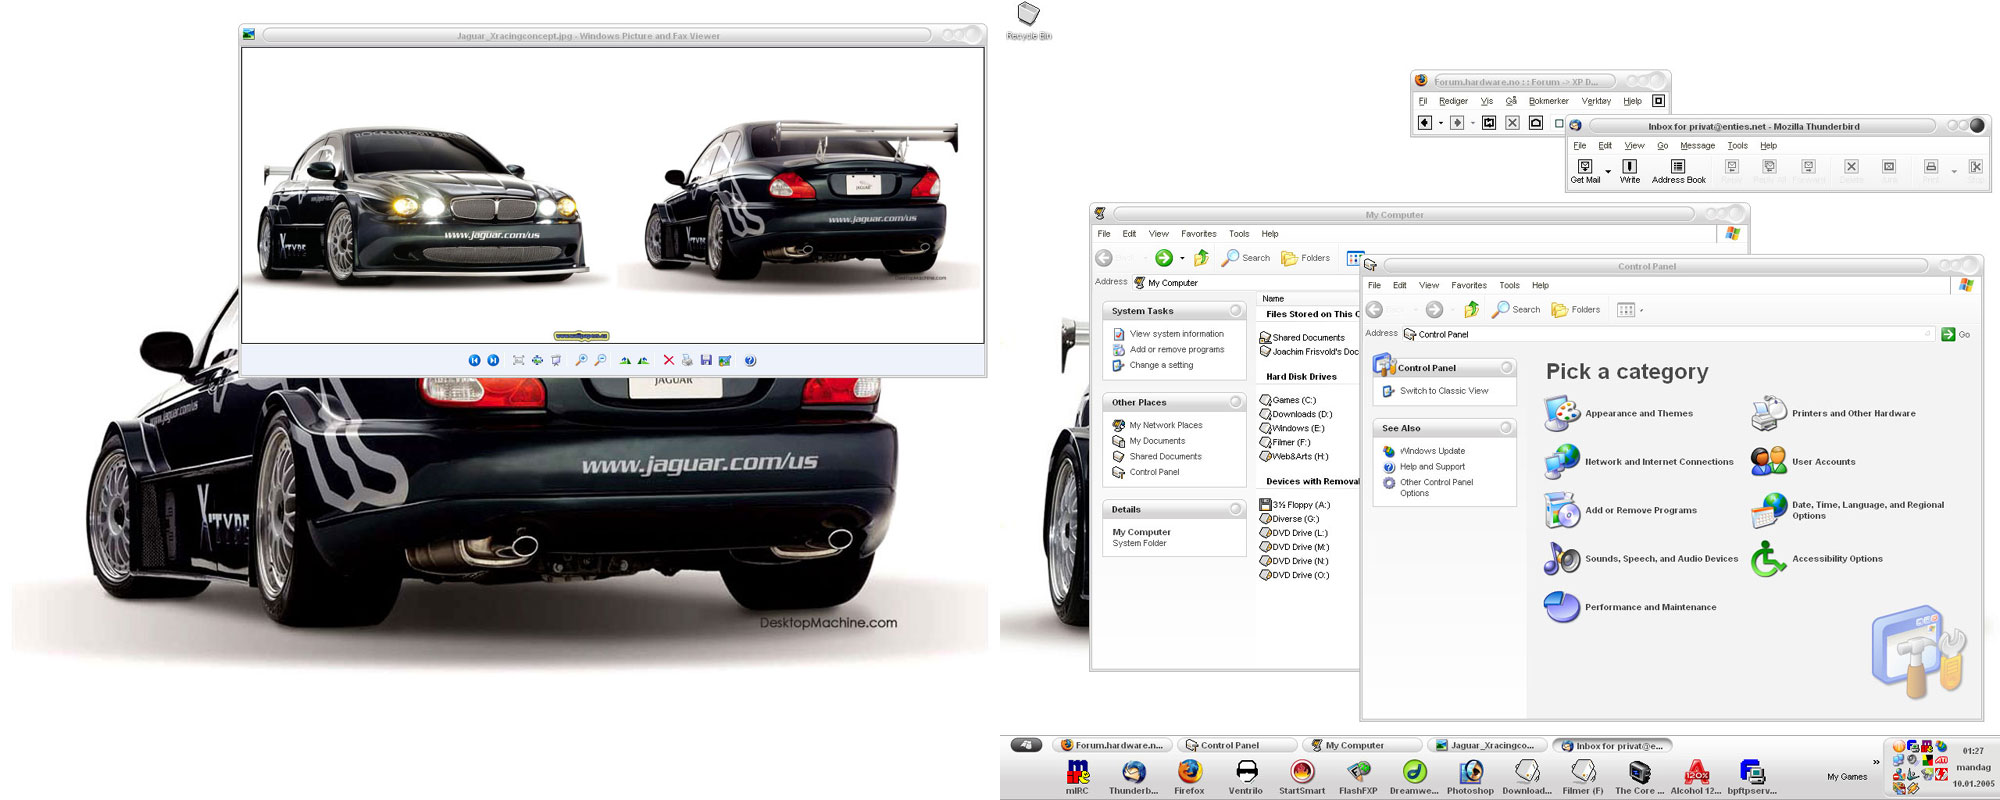
Task: Go back in Firefox window
Action: [1425, 123]
